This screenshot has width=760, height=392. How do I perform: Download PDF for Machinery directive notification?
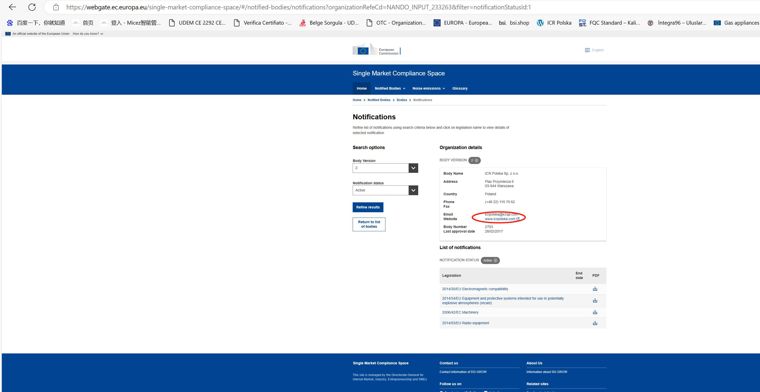(x=595, y=312)
